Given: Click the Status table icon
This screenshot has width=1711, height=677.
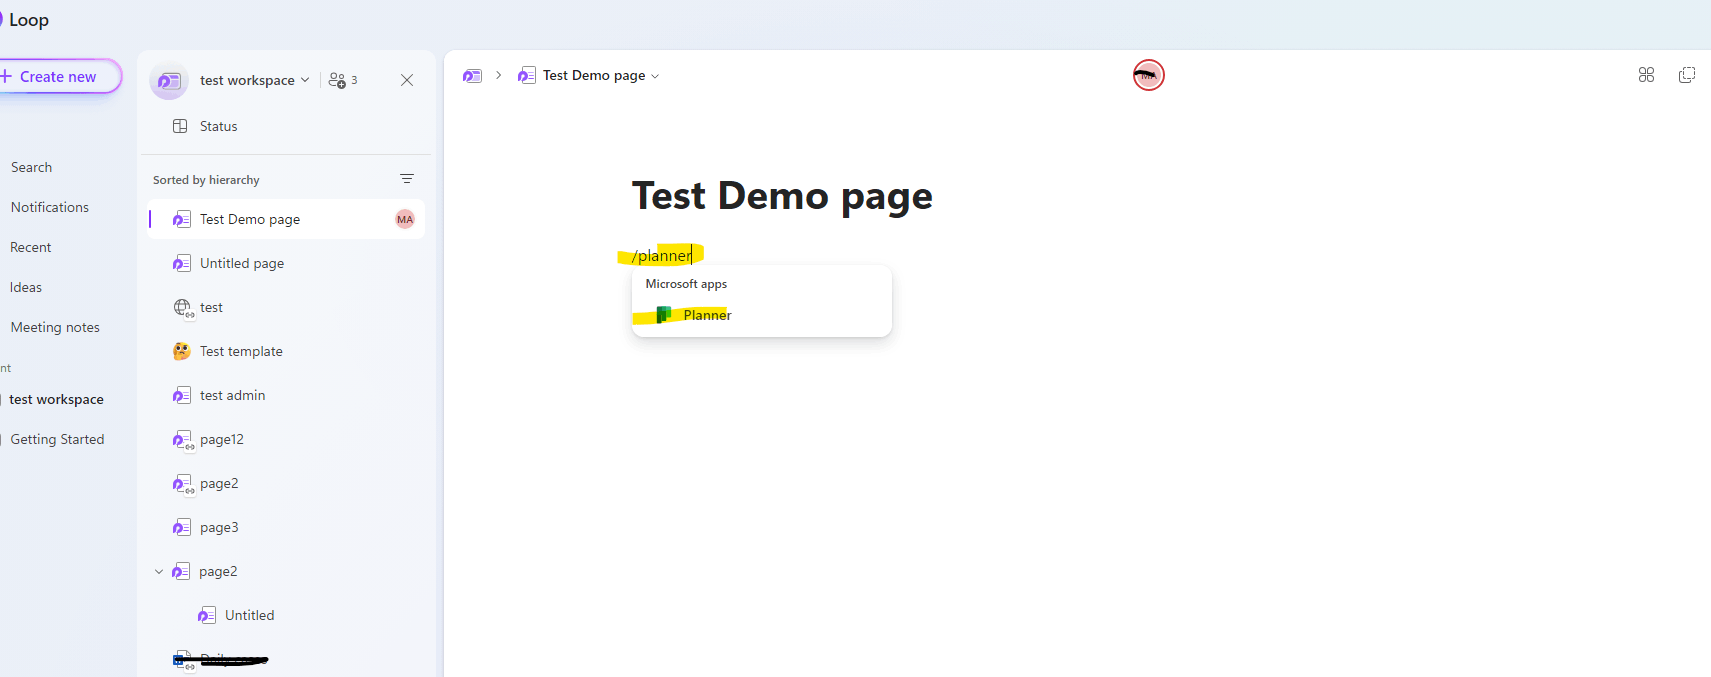Looking at the screenshot, I should tap(180, 126).
